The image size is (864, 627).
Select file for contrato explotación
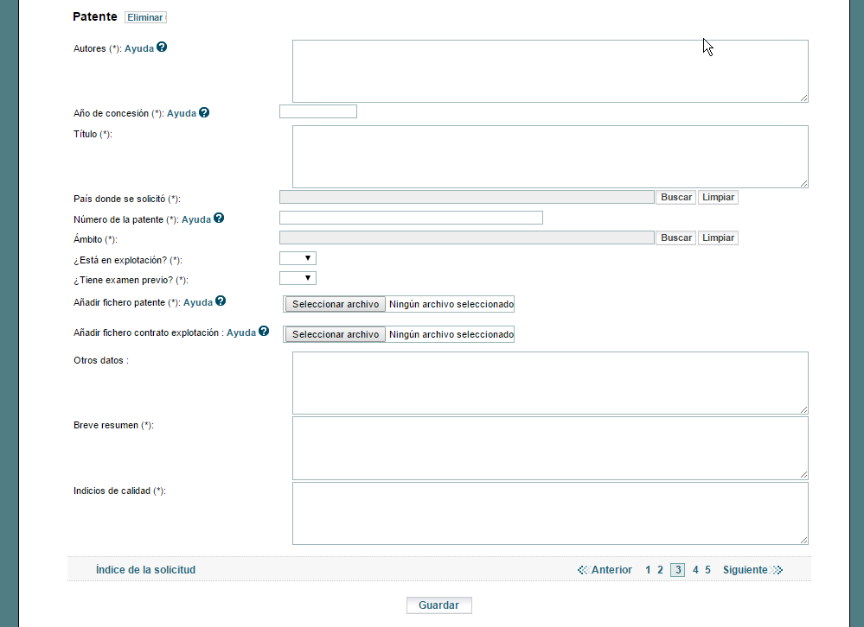(335, 335)
